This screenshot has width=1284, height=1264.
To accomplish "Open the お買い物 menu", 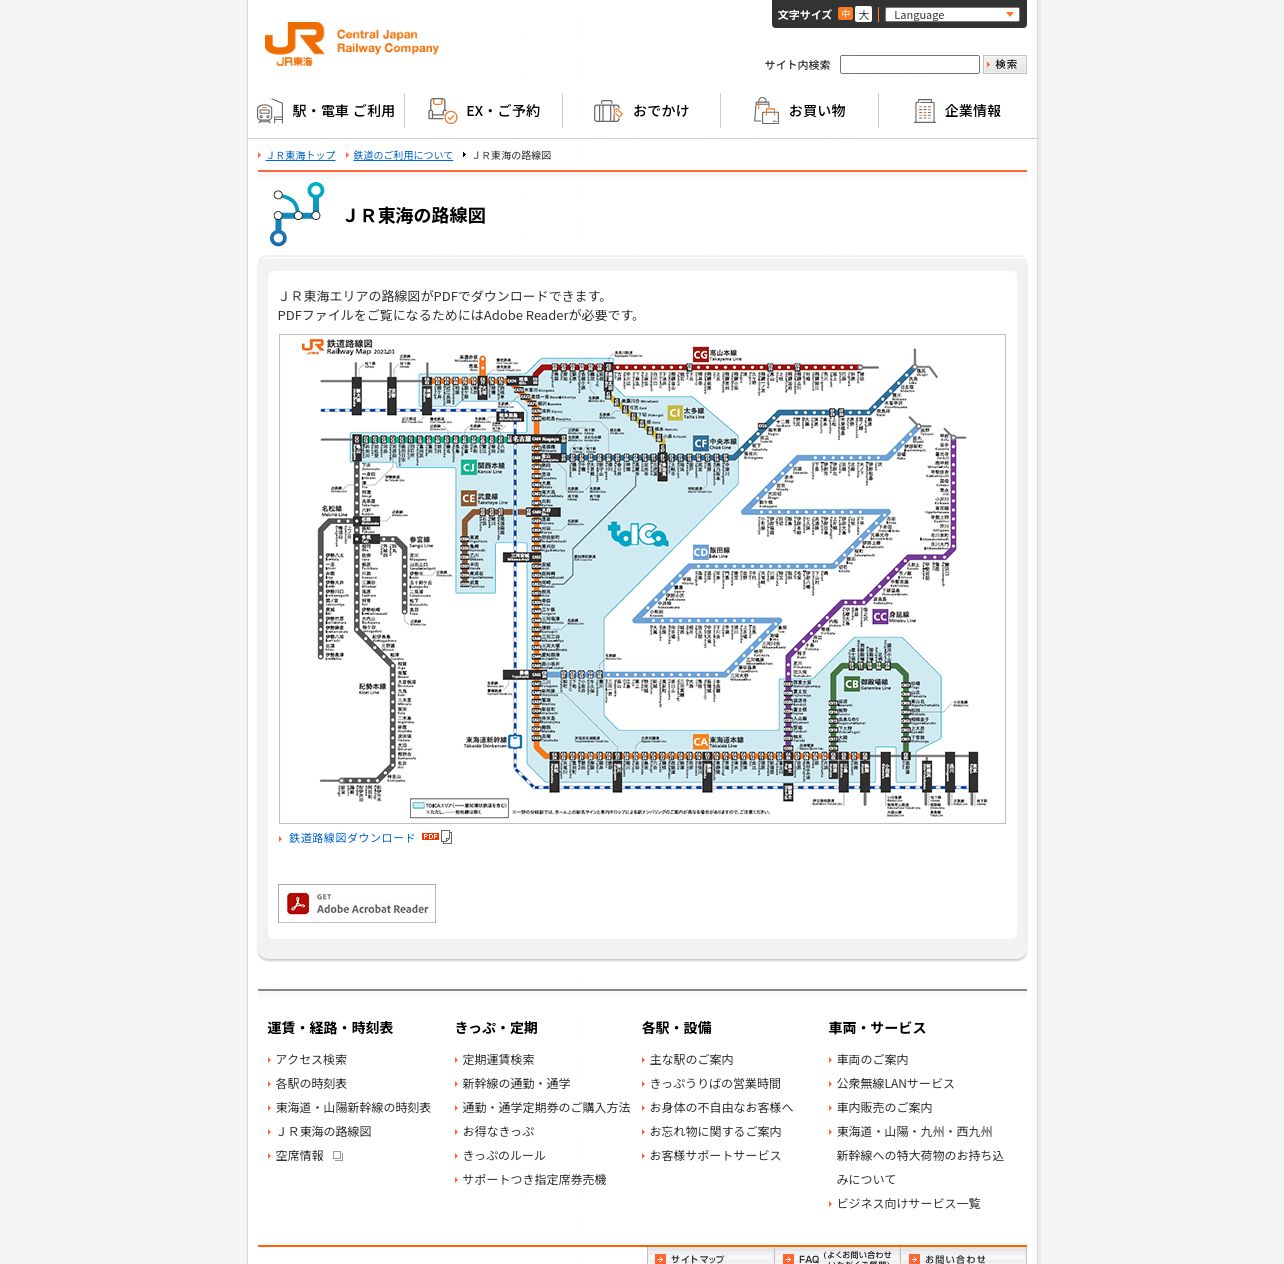I will tap(800, 111).
